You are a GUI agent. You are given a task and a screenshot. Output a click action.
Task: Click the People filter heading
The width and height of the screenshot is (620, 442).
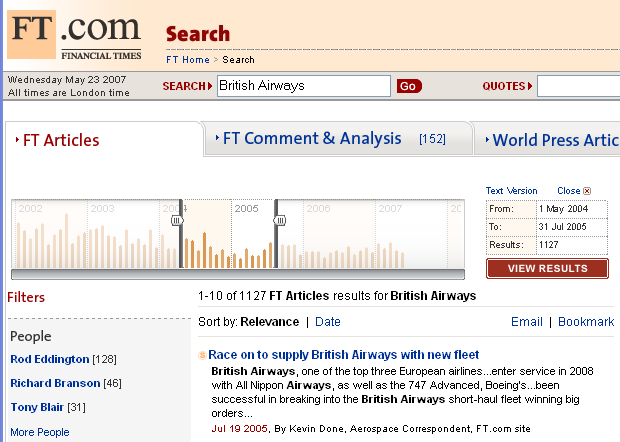[31, 336]
